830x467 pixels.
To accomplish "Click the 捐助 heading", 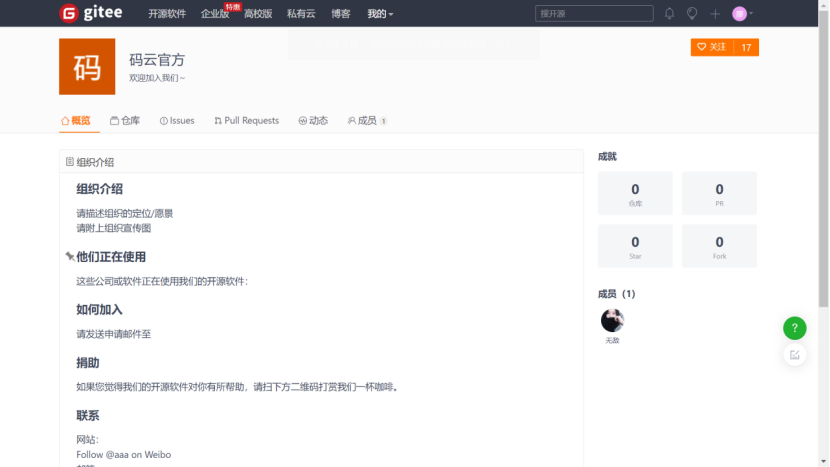I will [x=88, y=363].
